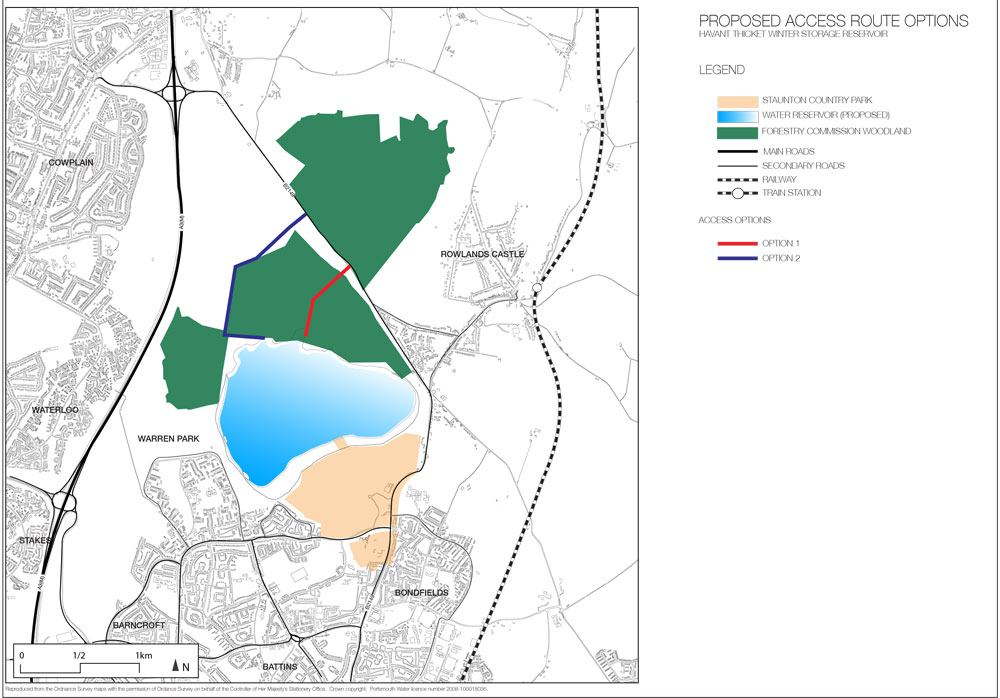The image size is (1000, 698).
Task: Click the 'LEGEND' heading
Action: pyautogui.click(x=722, y=70)
